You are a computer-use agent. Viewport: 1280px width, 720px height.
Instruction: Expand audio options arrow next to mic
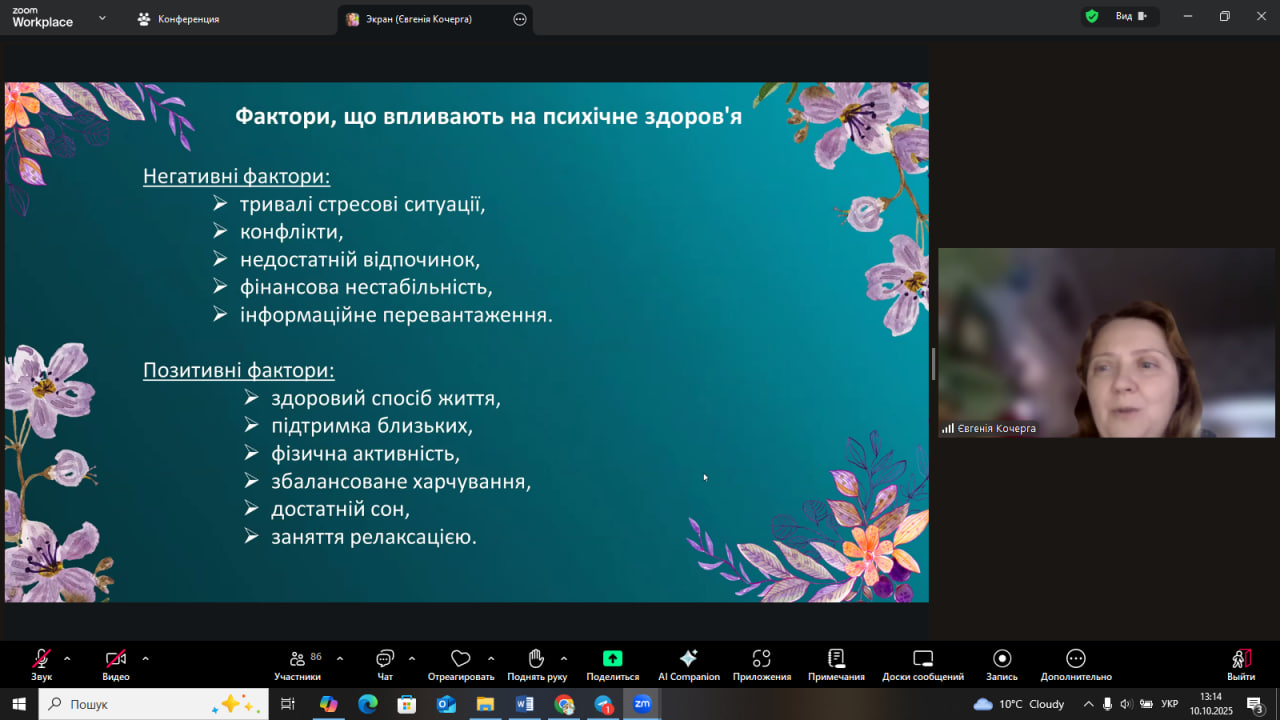(x=67, y=658)
